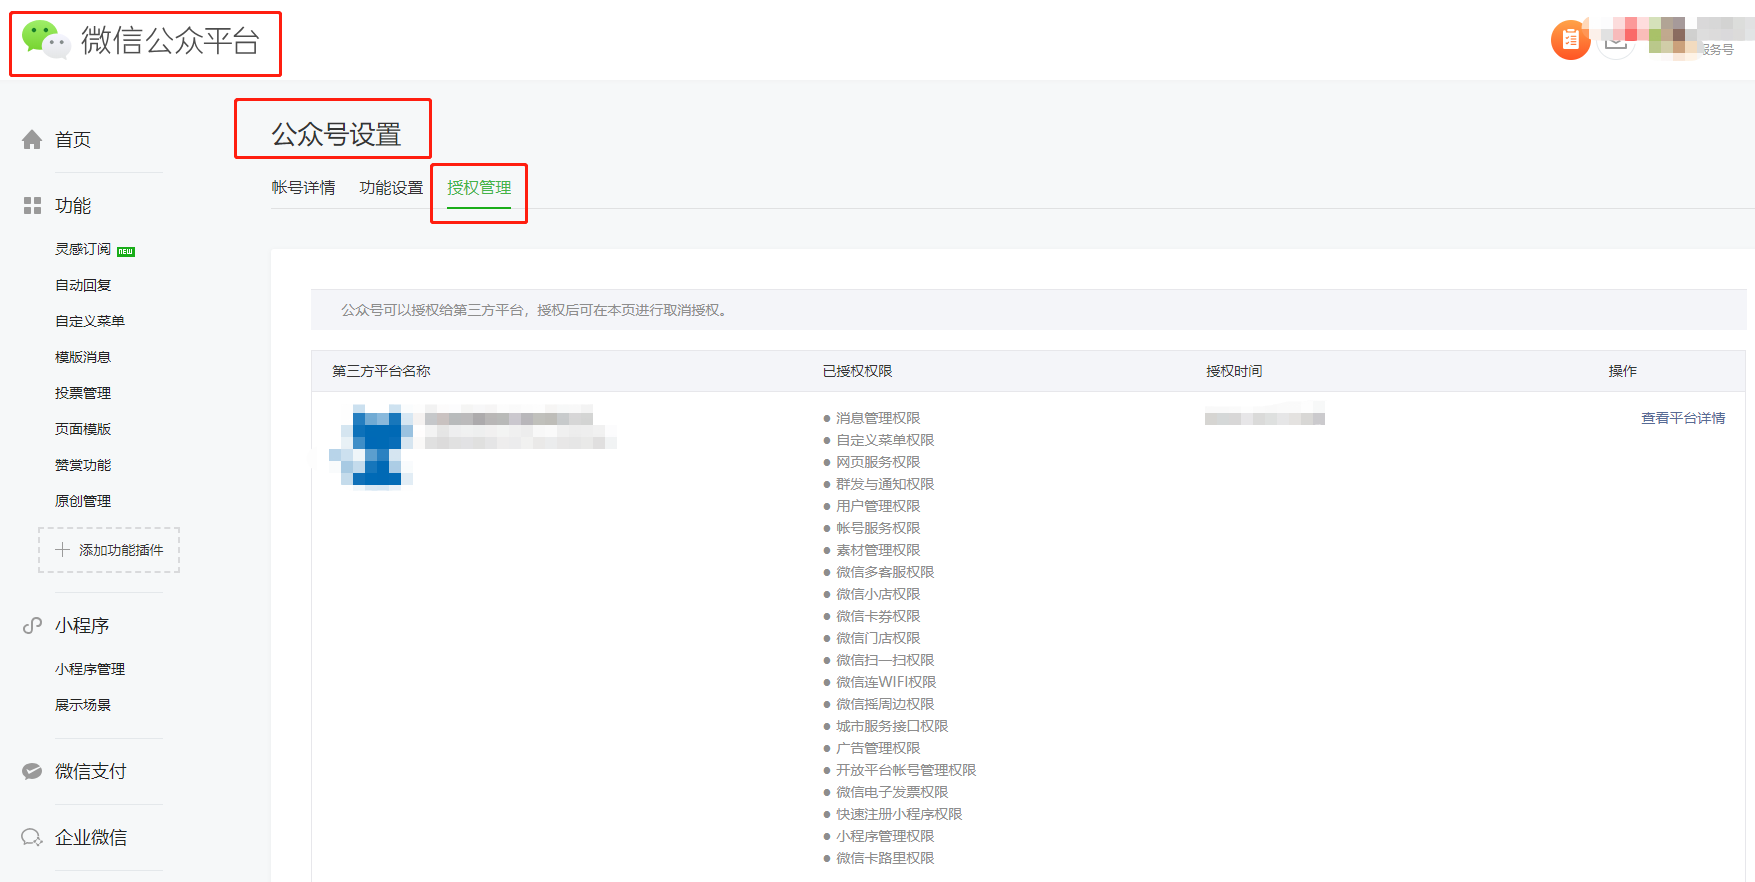
Task: Open 自动回复 menu item
Action: coord(83,285)
